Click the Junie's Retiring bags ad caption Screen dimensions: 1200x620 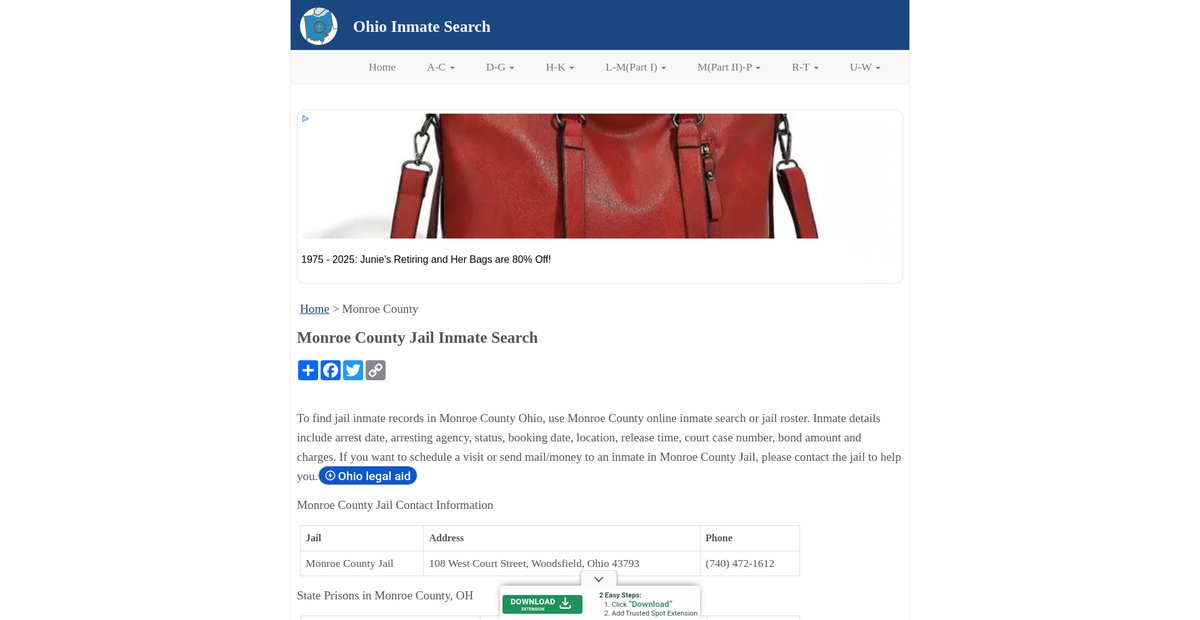click(426, 259)
